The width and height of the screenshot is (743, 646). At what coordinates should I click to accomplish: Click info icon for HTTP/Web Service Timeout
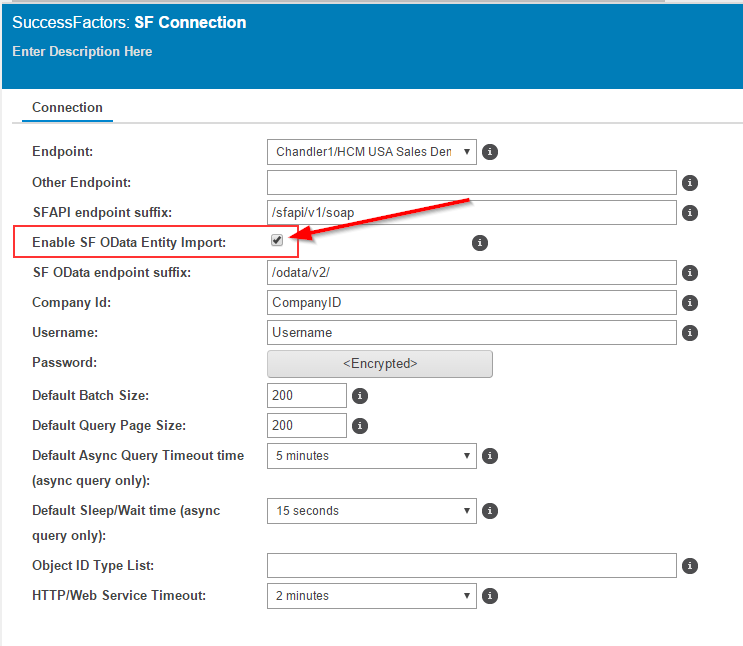pos(489,596)
